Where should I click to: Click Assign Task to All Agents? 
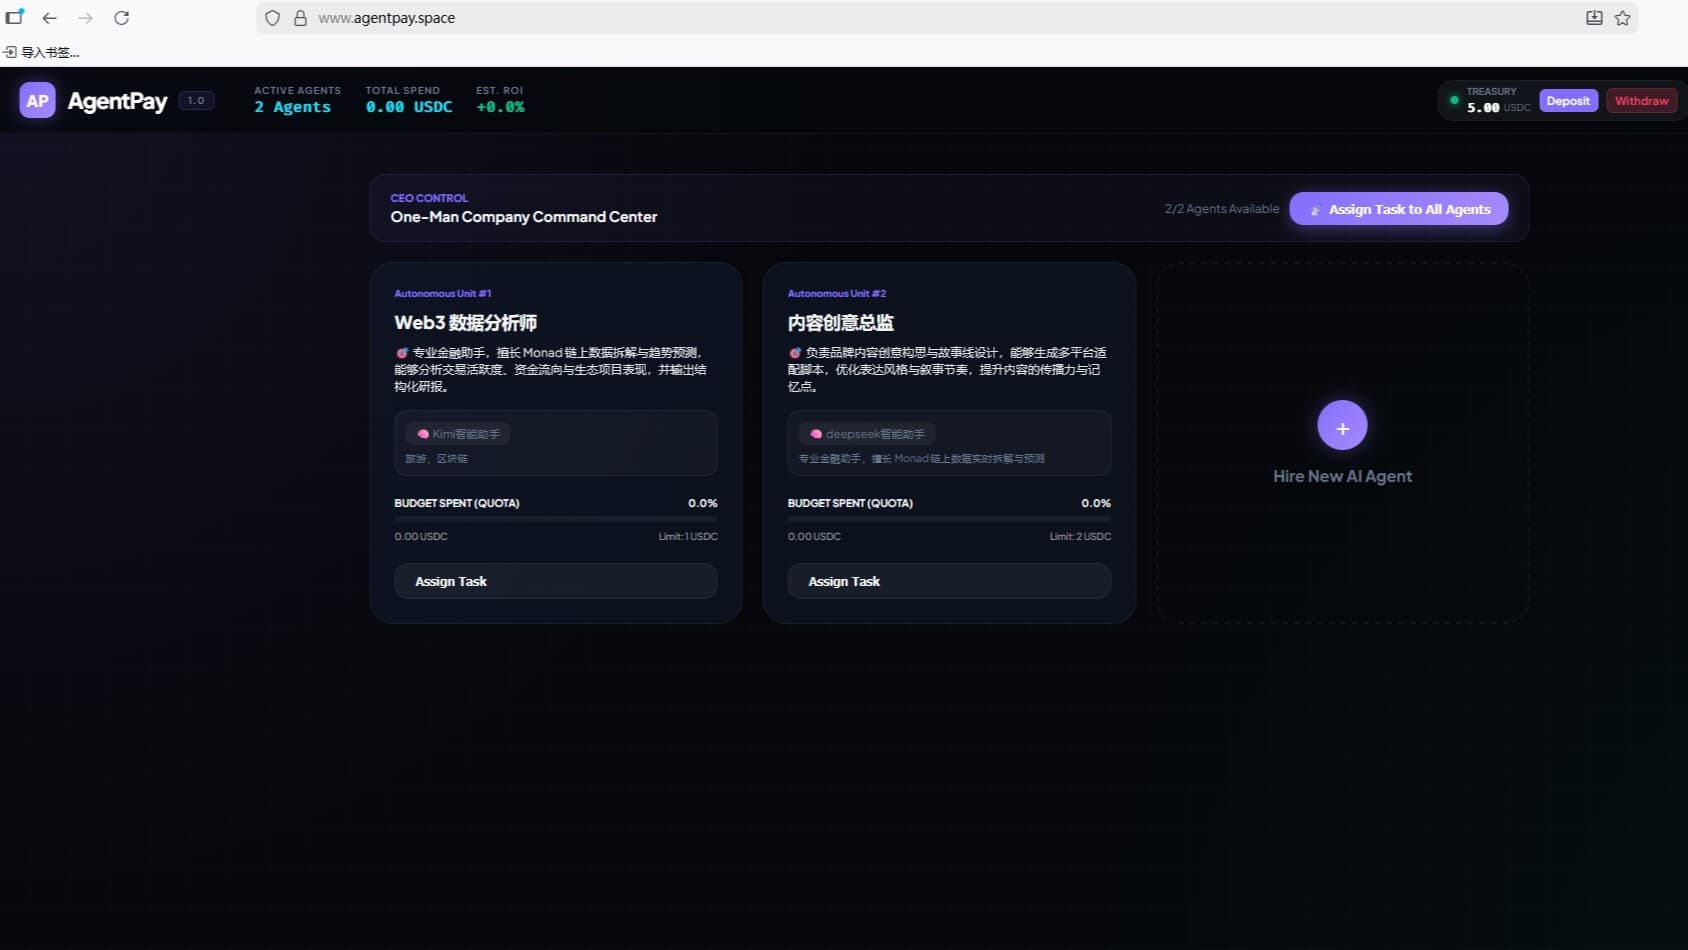[1398, 209]
